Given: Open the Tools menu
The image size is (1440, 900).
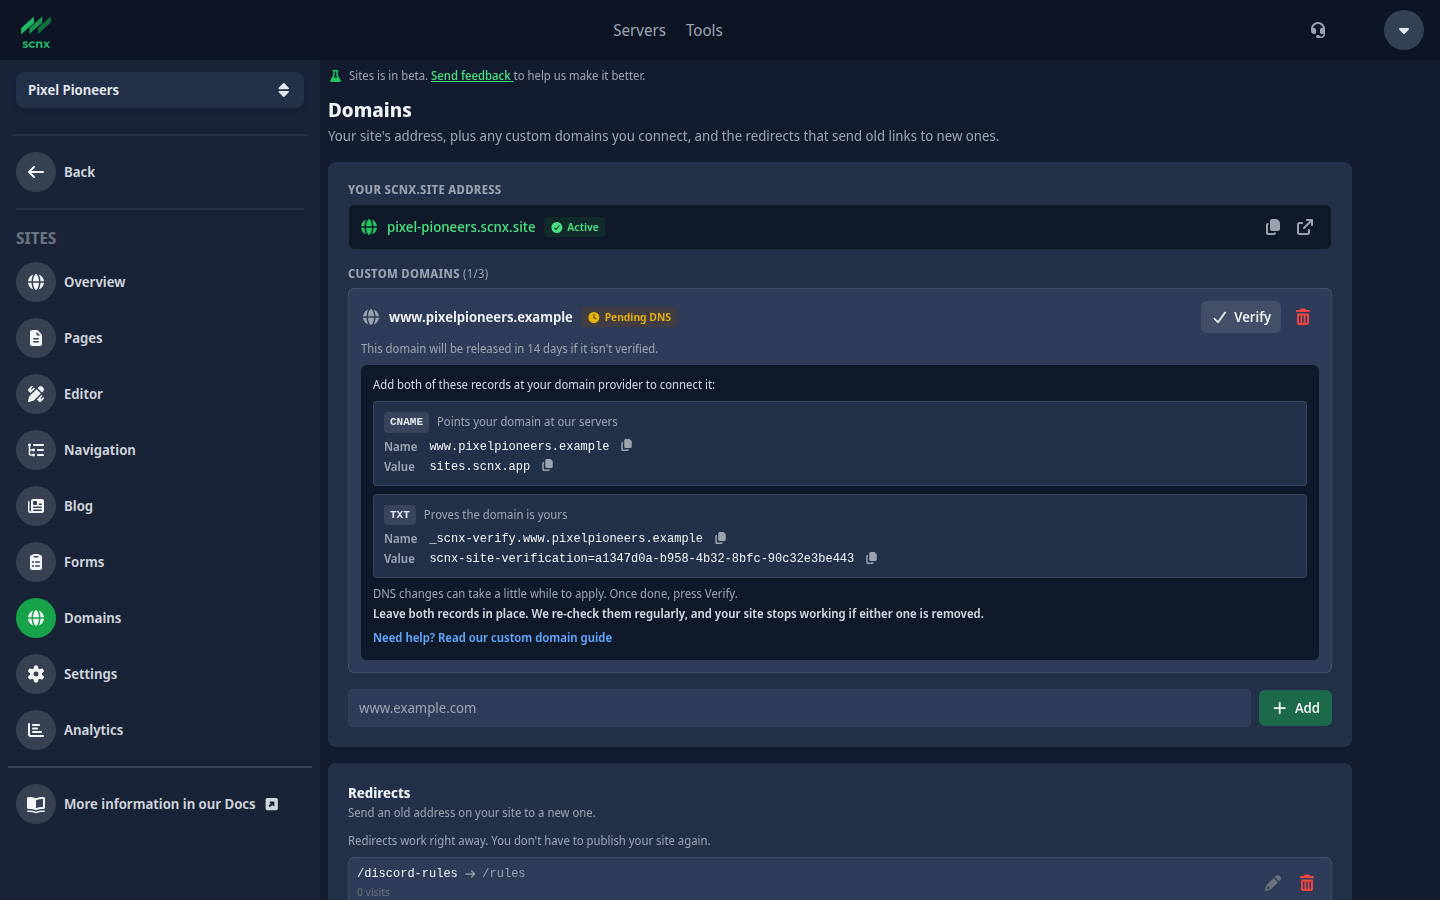Looking at the screenshot, I should [x=704, y=30].
